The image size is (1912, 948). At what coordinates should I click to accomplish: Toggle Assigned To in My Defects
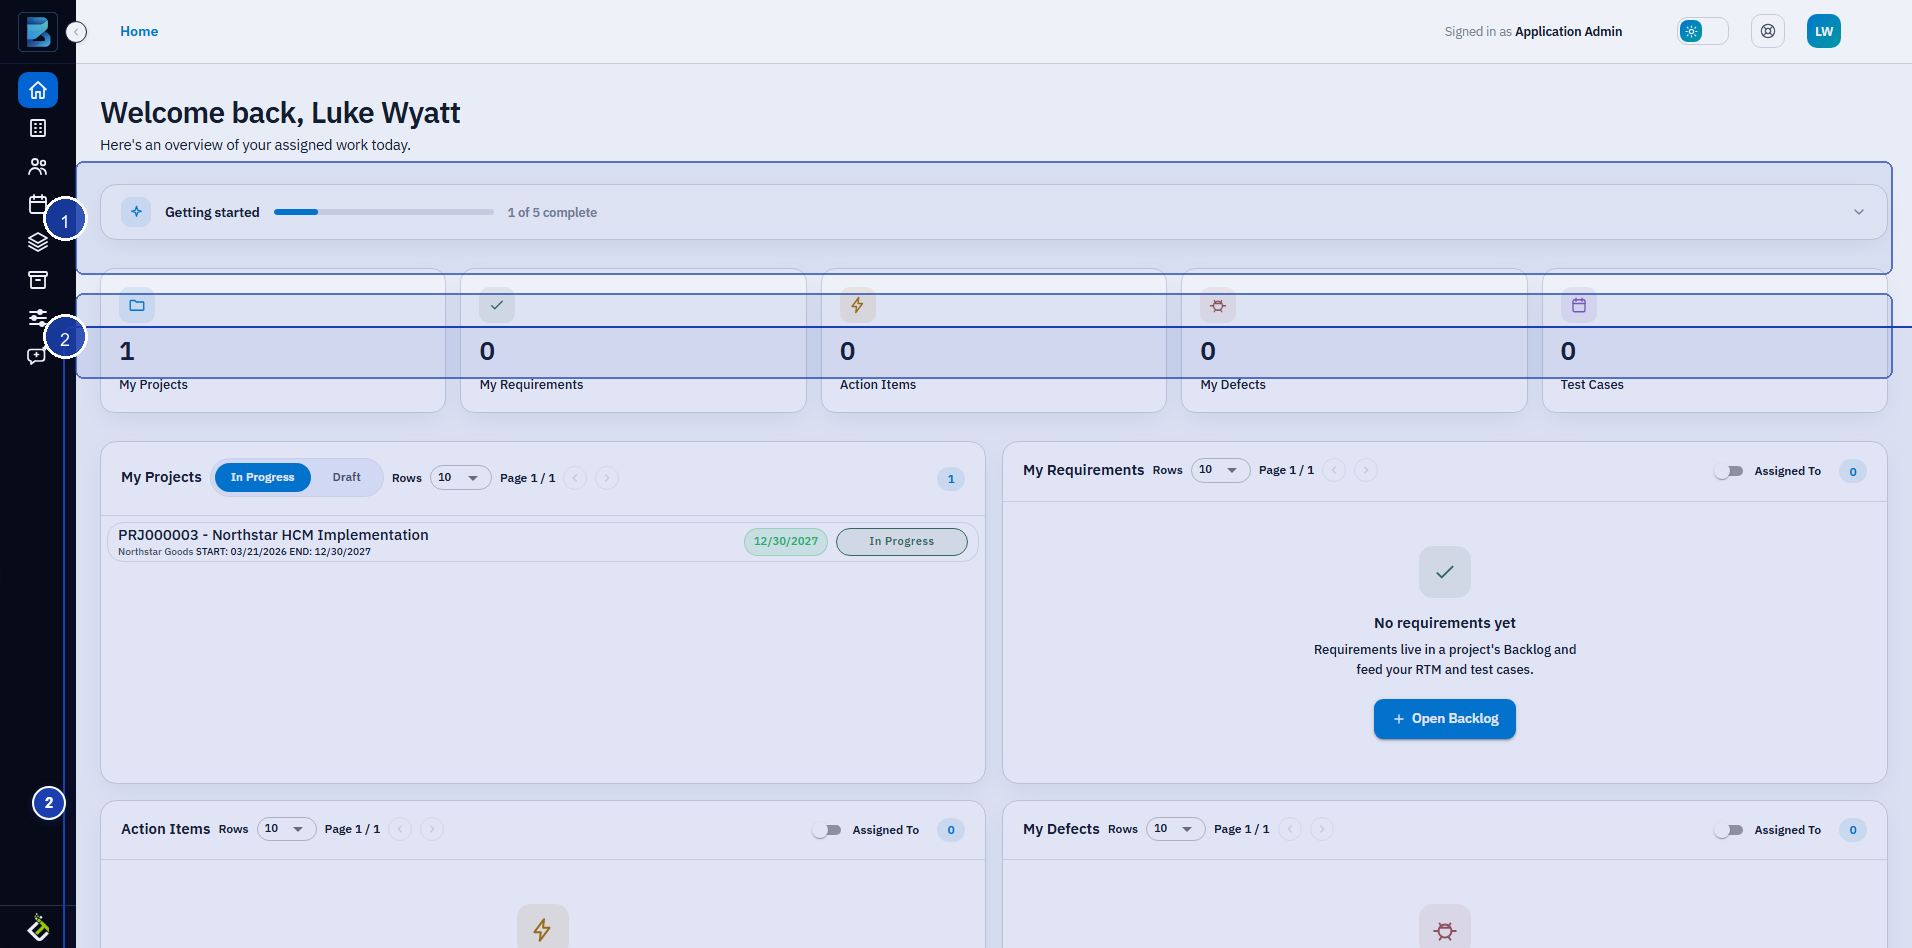point(1728,830)
